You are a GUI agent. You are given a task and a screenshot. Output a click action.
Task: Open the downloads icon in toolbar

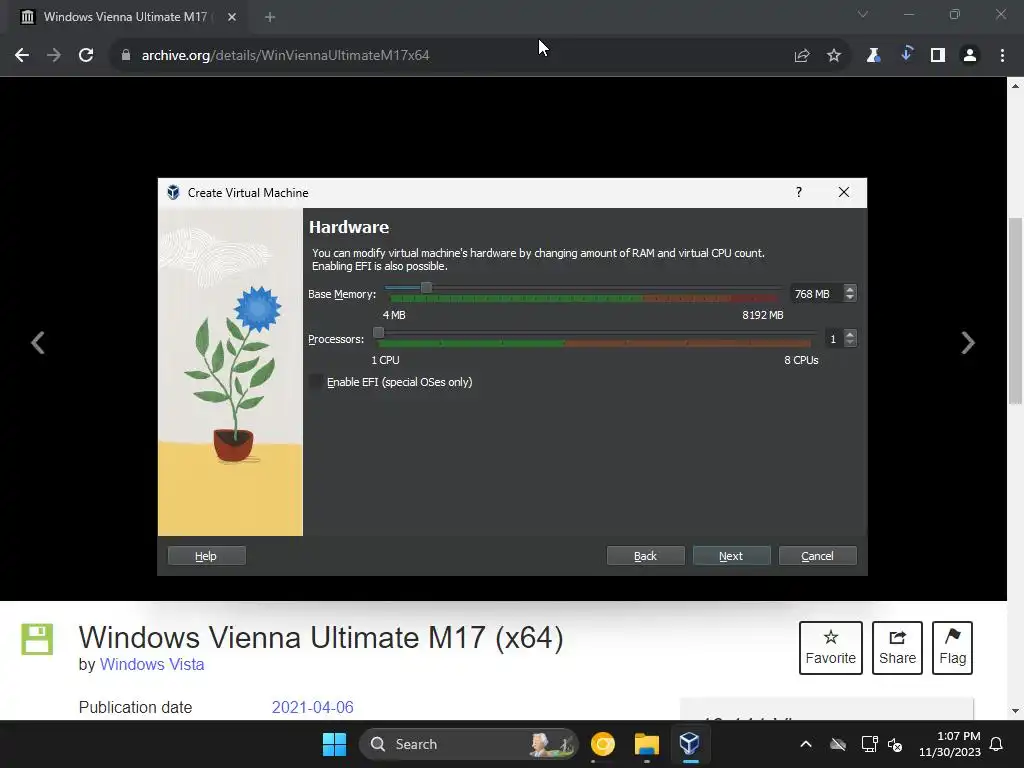pos(906,55)
